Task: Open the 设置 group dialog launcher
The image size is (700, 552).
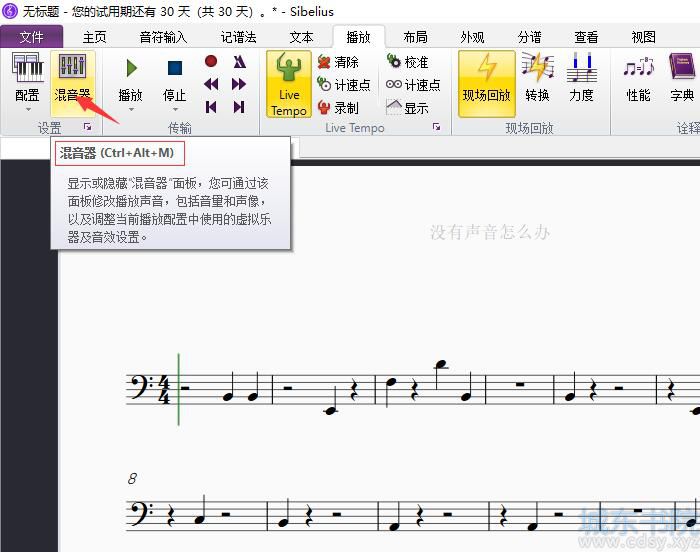Action: 88,127
